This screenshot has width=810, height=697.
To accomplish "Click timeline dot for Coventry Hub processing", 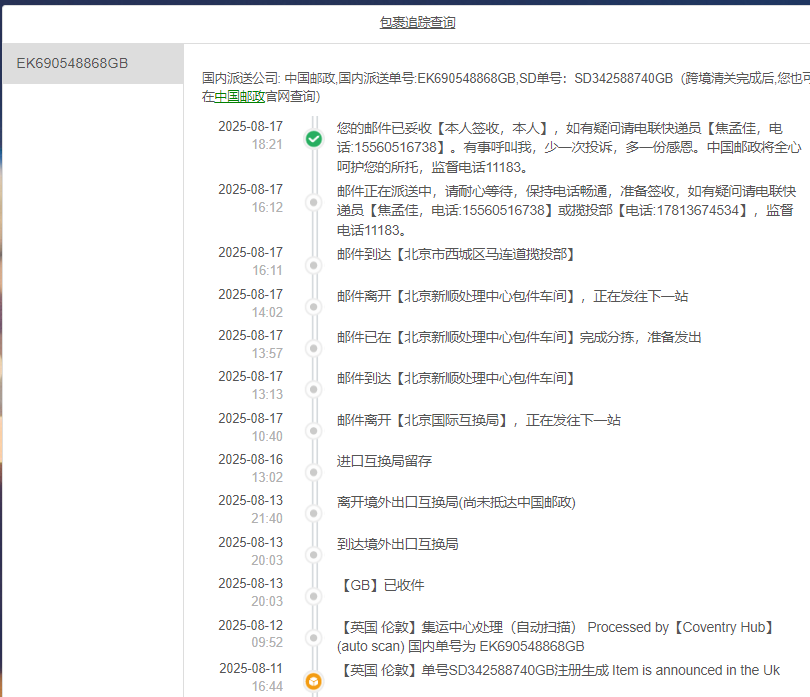I will click(314, 638).
